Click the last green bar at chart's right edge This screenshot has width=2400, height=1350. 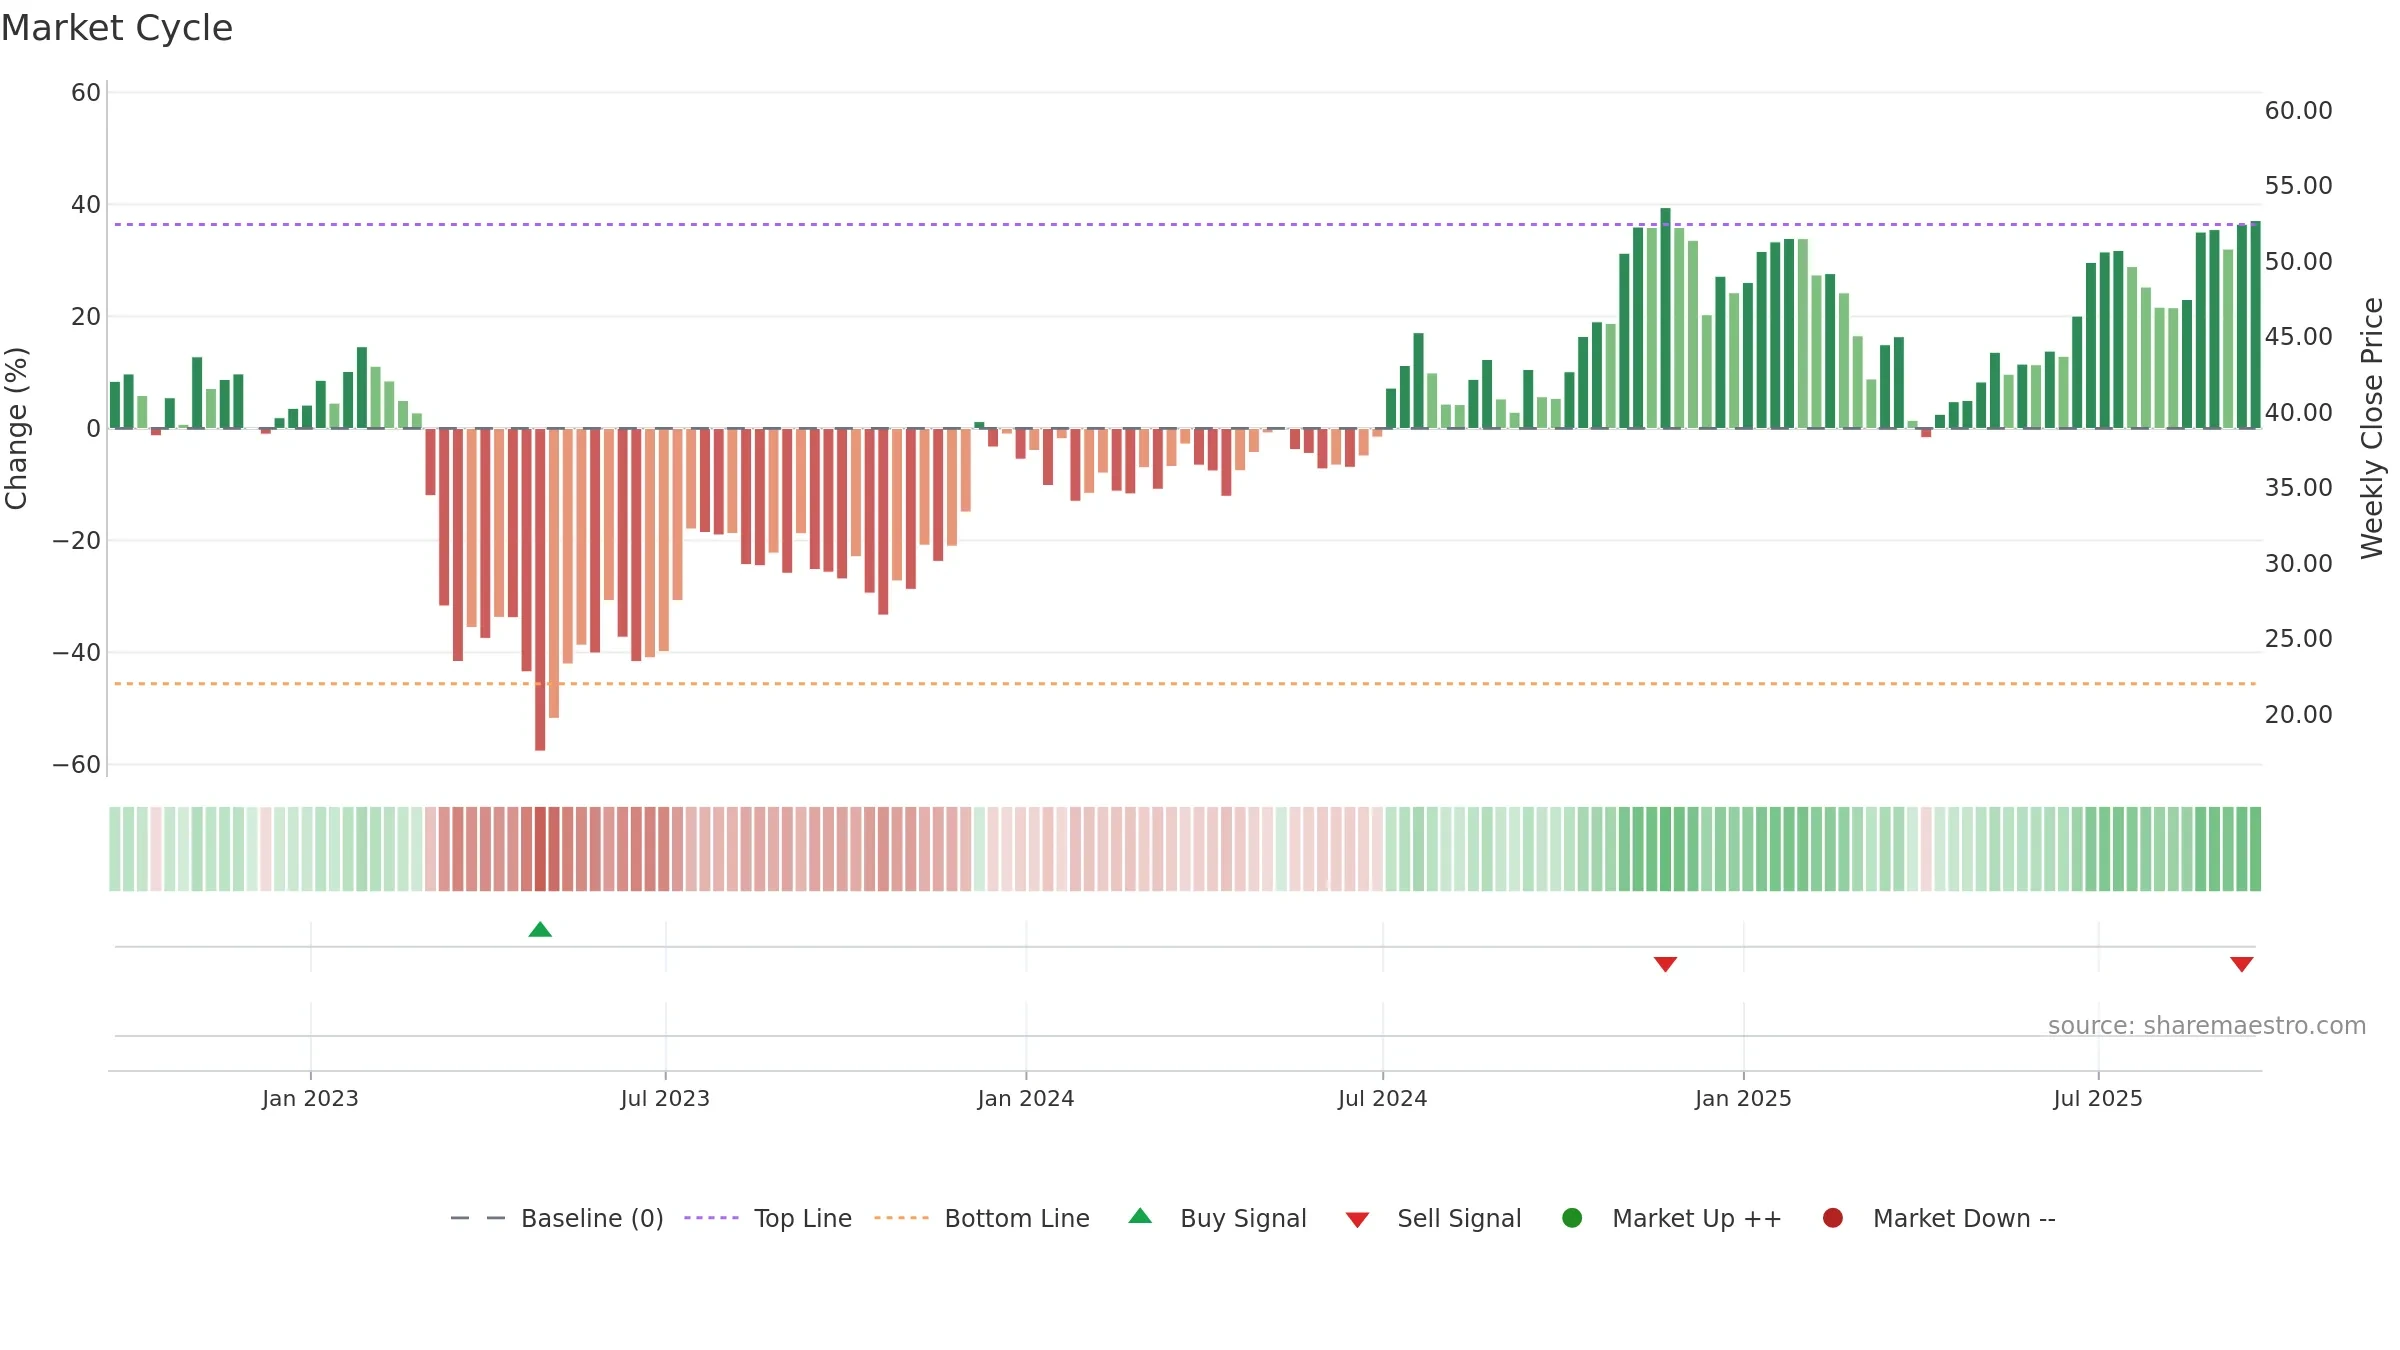(x=2255, y=325)
